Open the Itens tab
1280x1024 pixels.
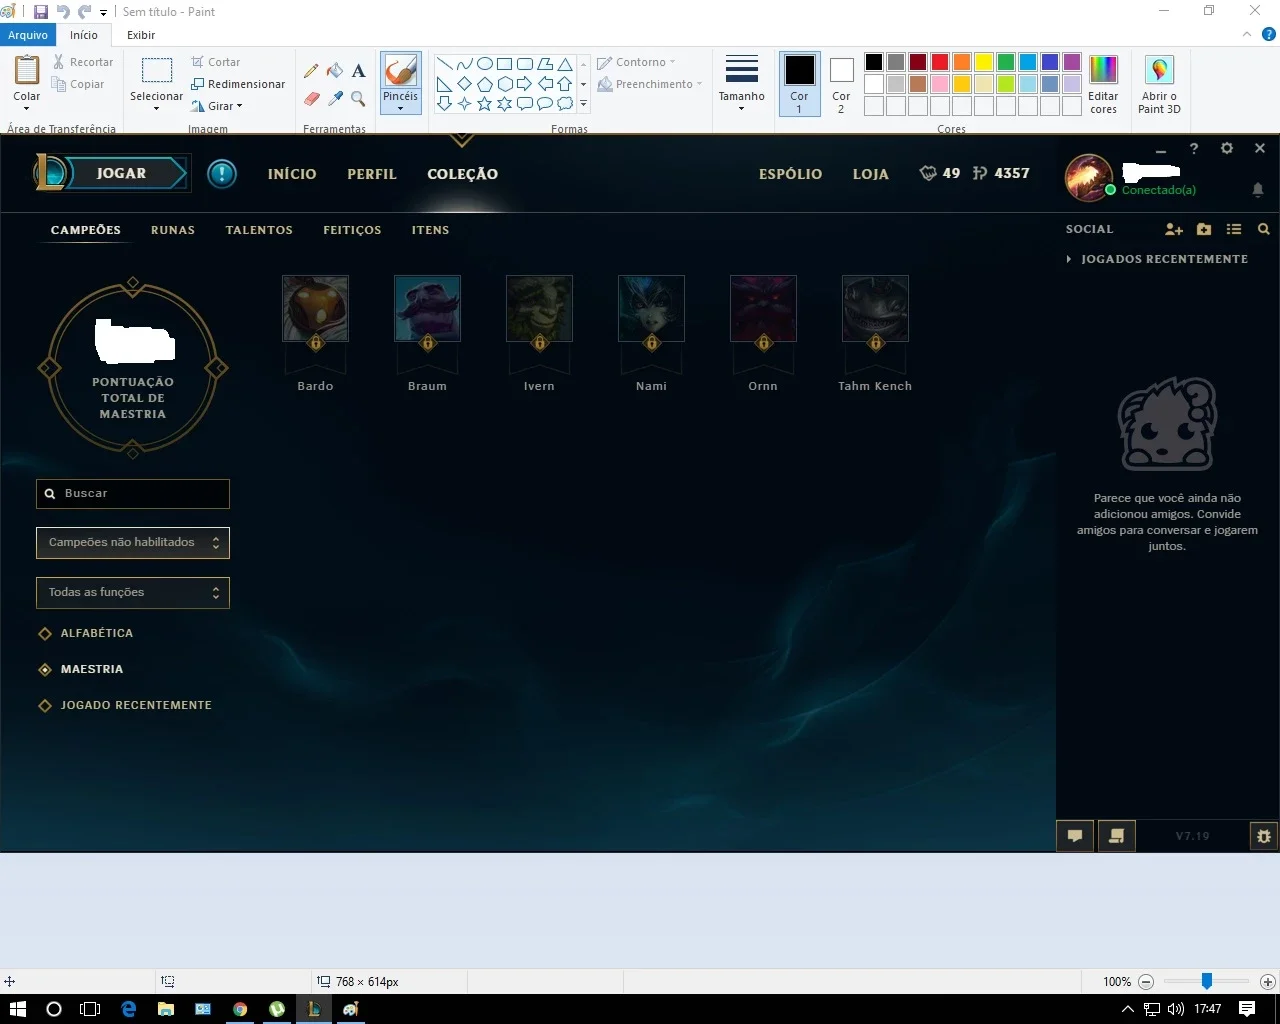pyautogui.click(x=430, y=230)
